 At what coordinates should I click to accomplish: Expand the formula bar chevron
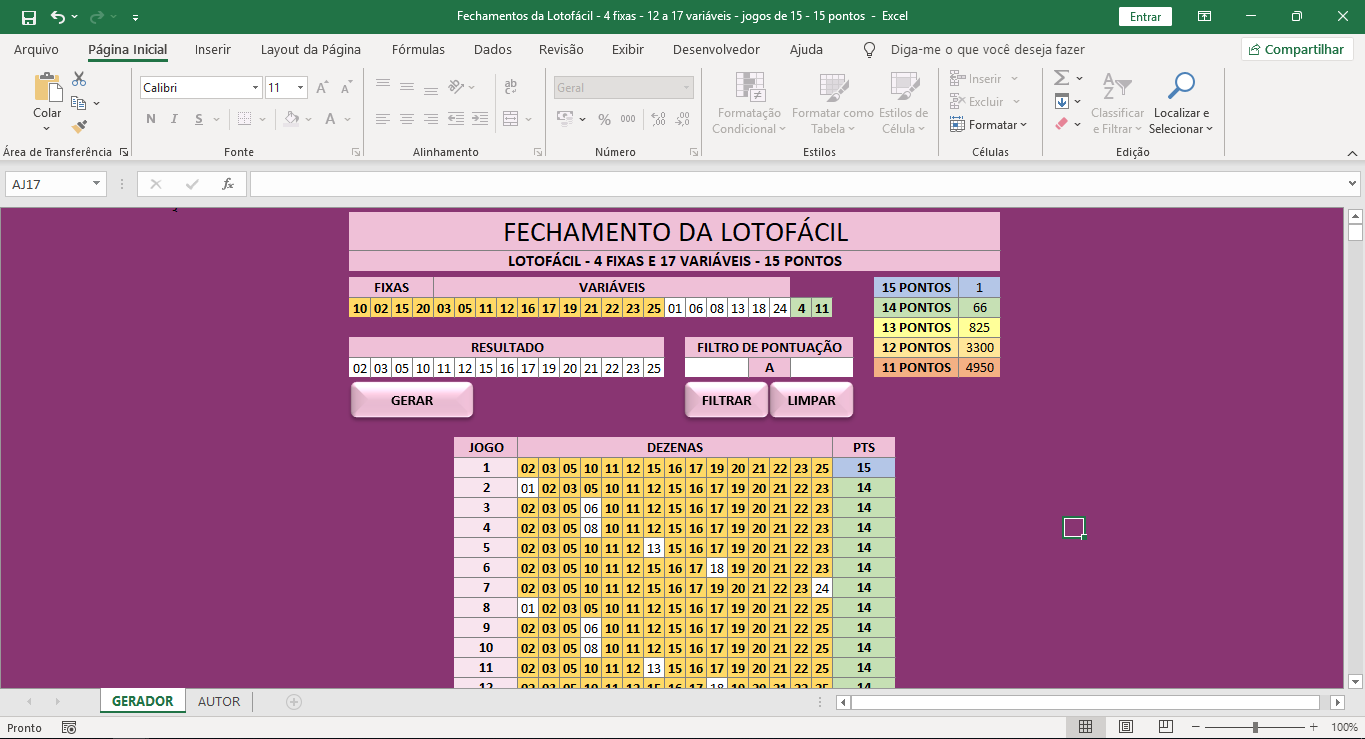pyautogui.click(x=1353, y=184)
